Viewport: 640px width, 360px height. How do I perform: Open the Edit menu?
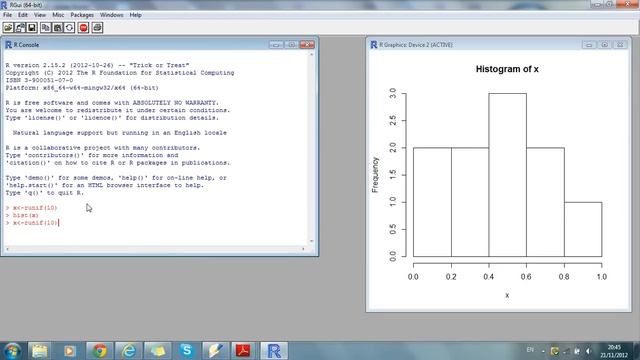click(23, 15)
